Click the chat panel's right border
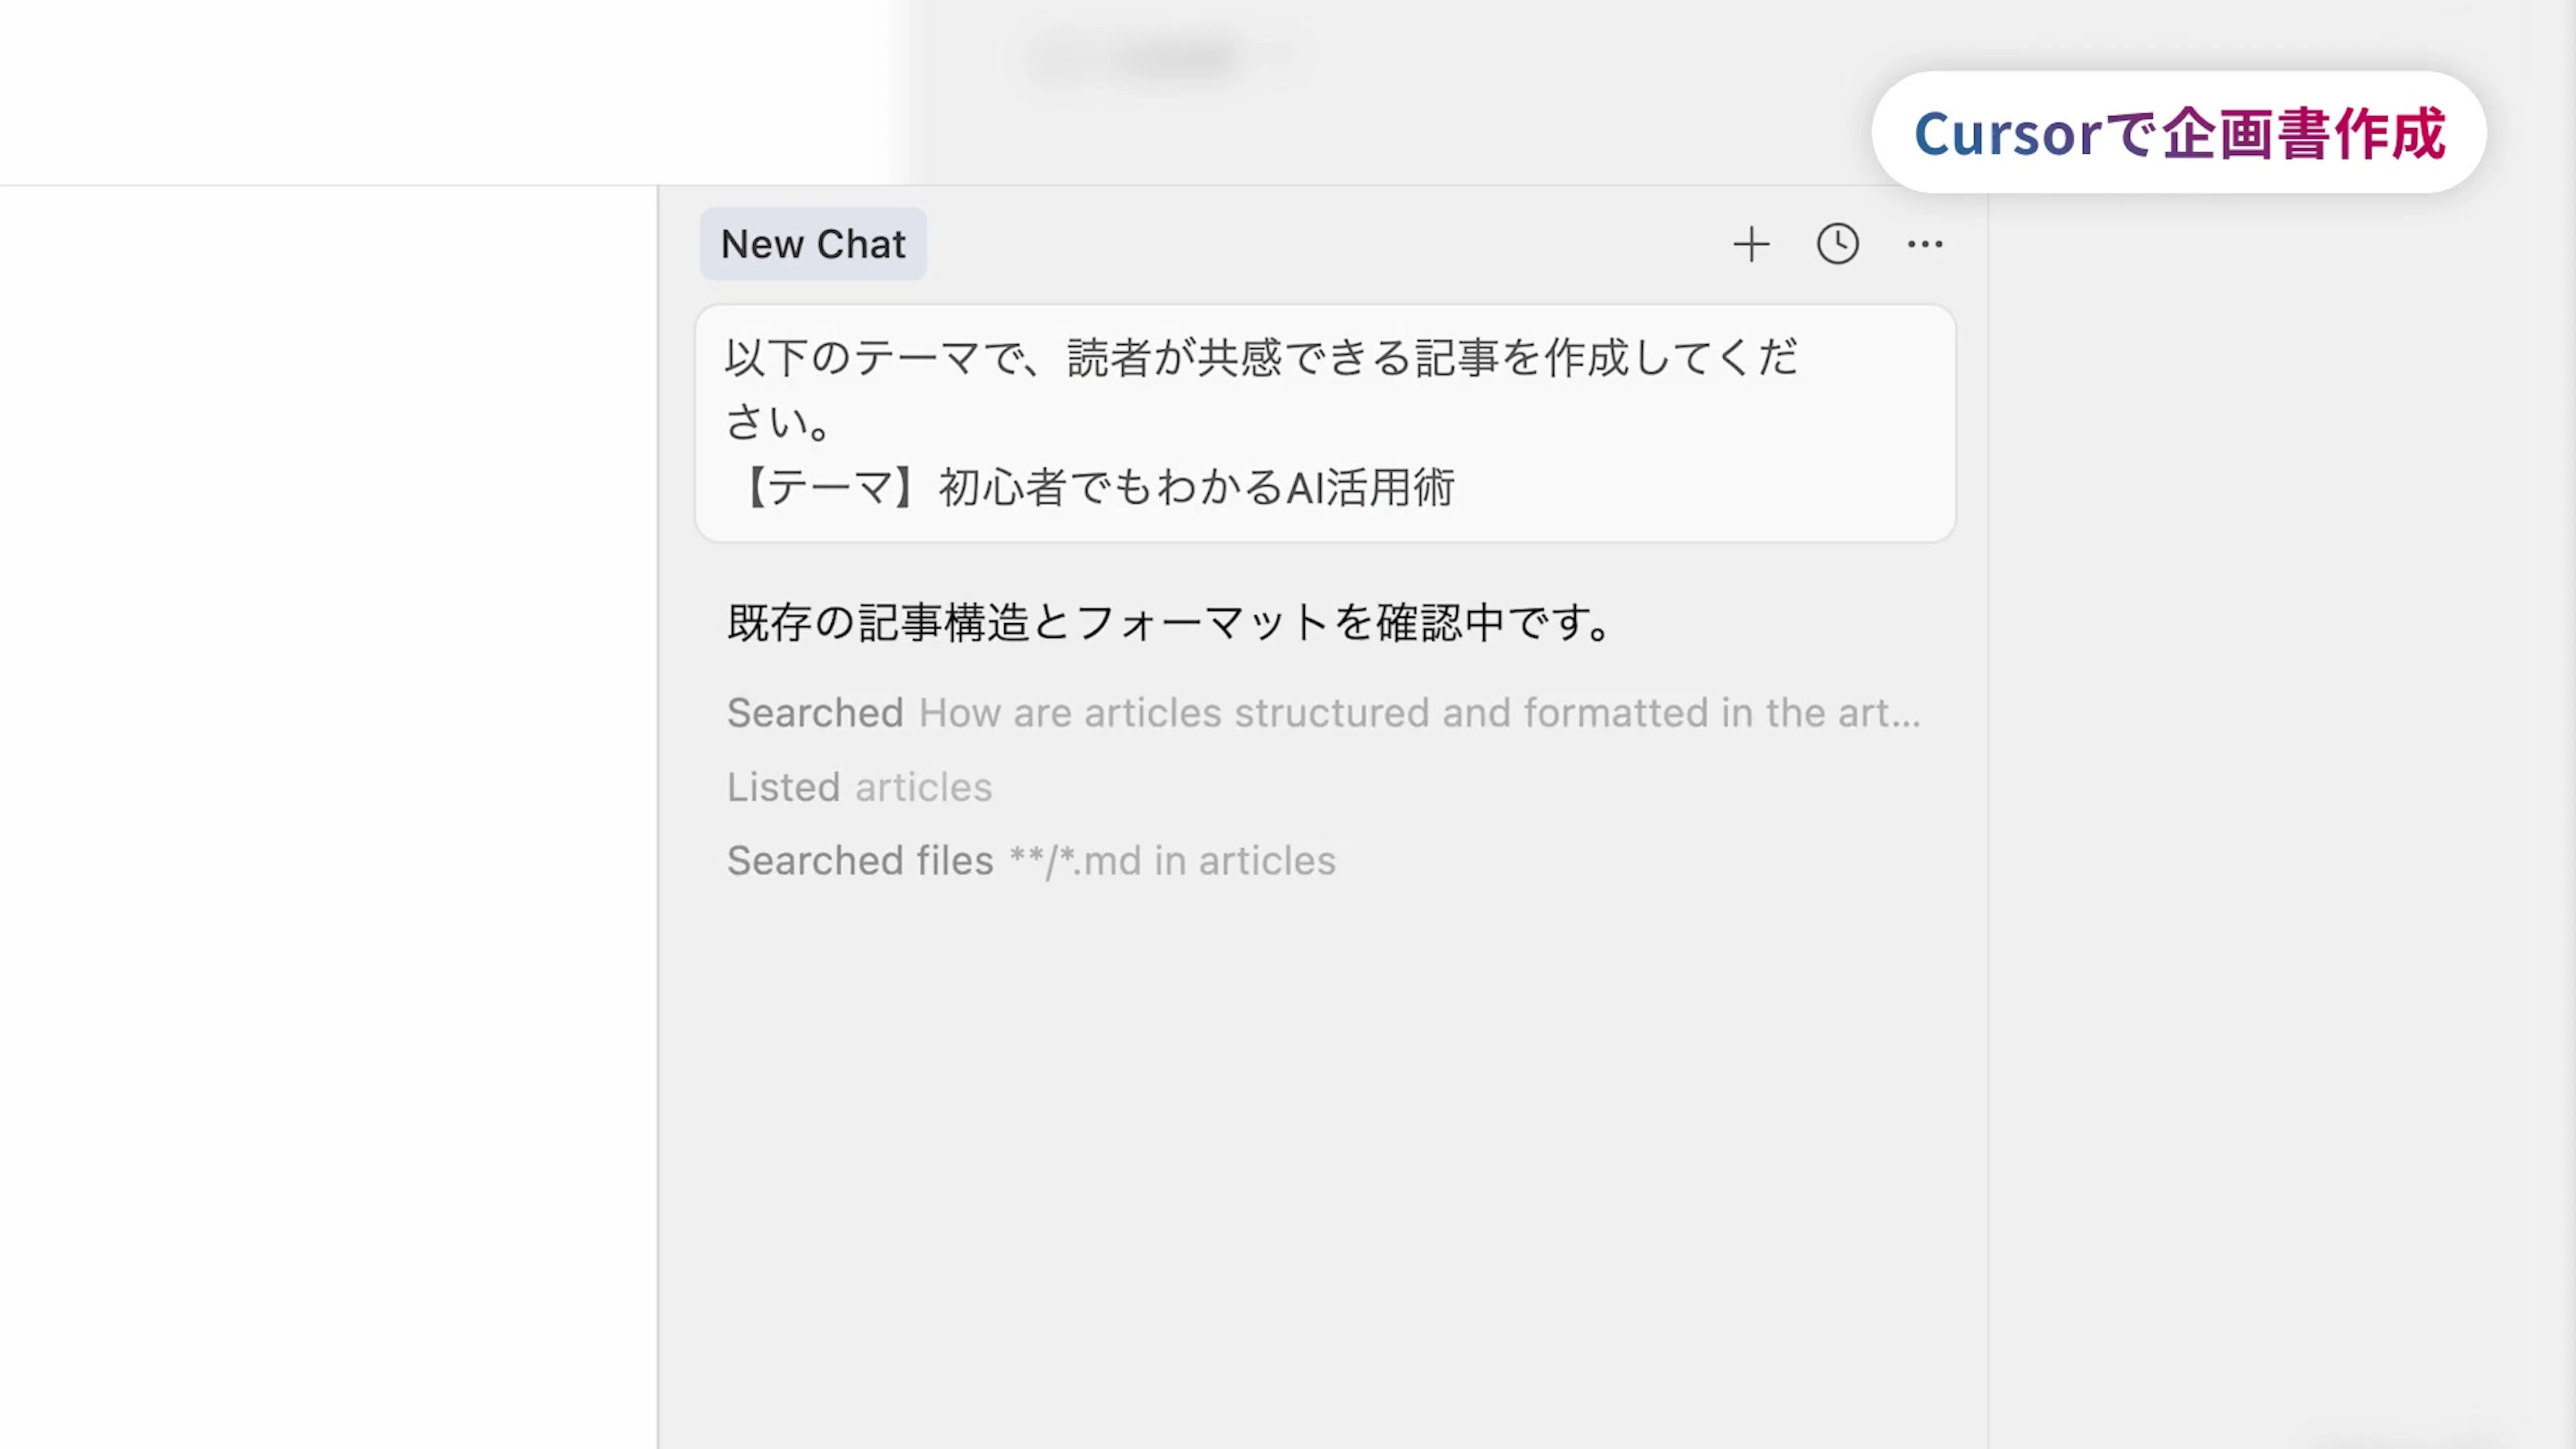This screenshot has height=1449, width=2576. click(1987, 800)
